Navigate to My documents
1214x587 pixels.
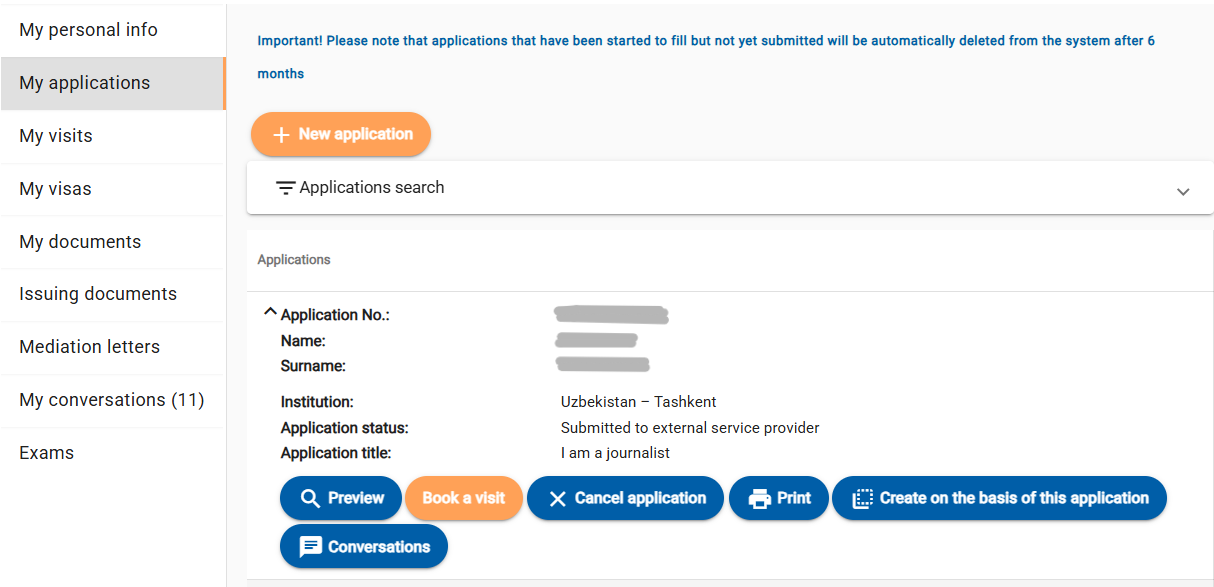click(113, 242)
